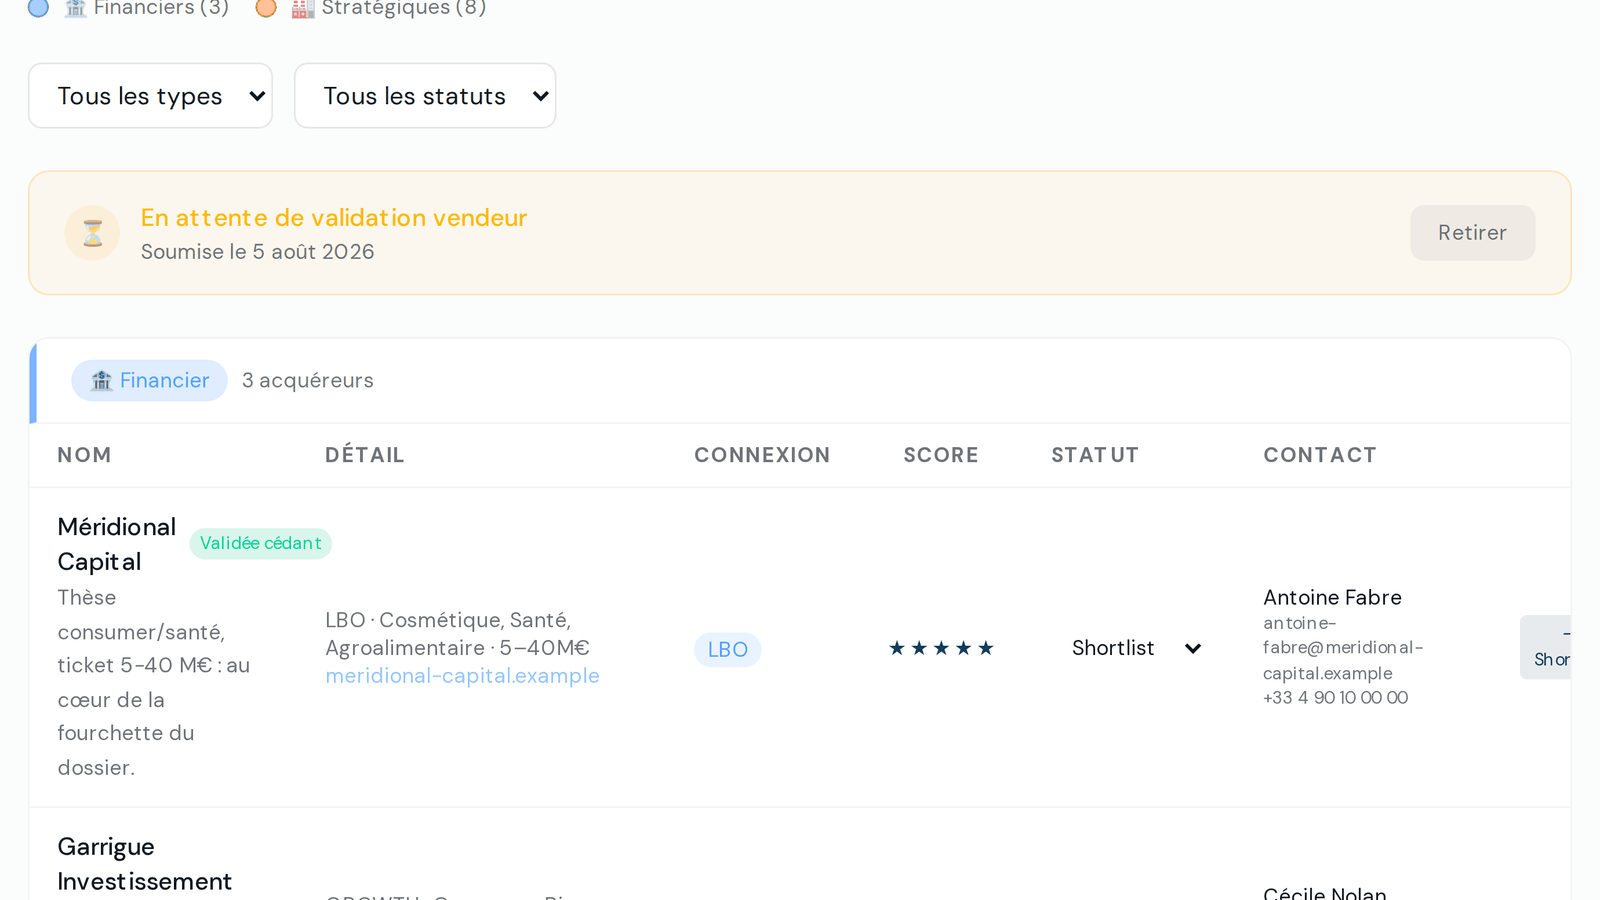
Task: Click the LBO connexion badge
Action: (x=728, y=650)
